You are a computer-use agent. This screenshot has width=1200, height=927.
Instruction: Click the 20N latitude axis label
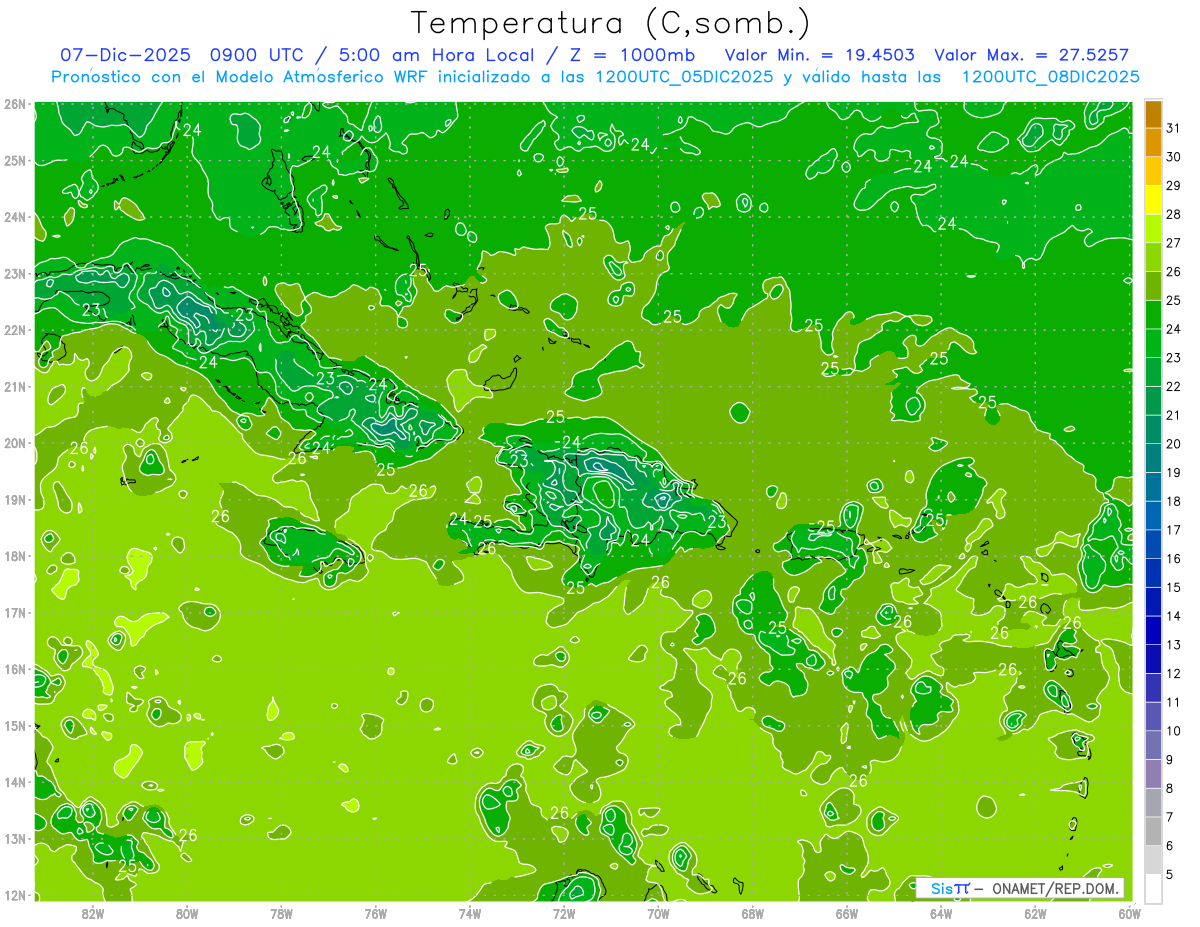coord(14,443)
